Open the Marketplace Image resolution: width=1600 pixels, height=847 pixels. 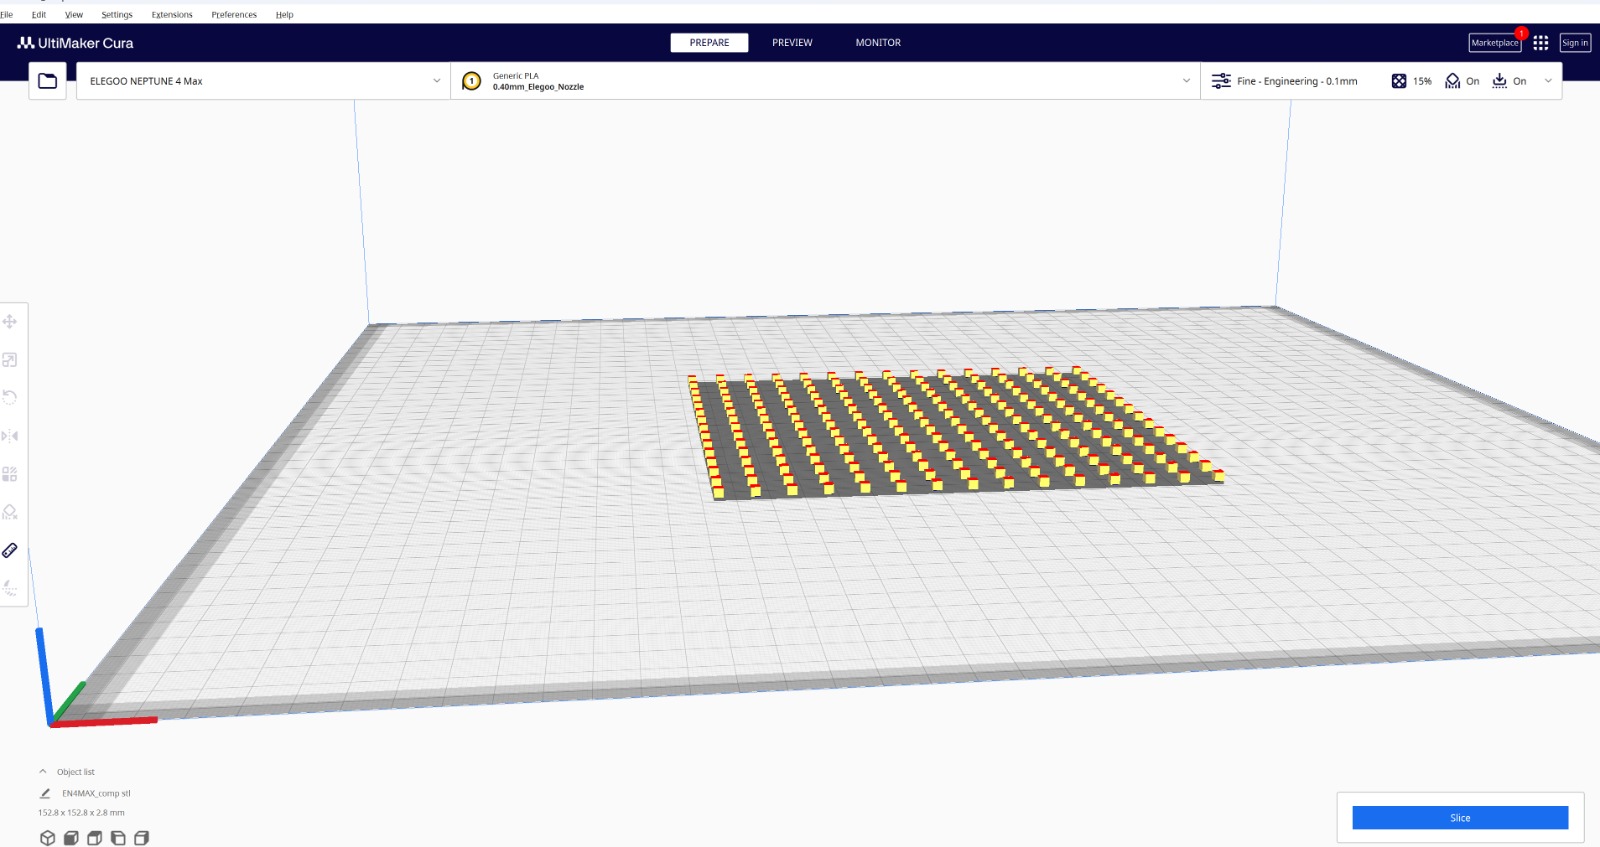click(x=1494, y=43)
